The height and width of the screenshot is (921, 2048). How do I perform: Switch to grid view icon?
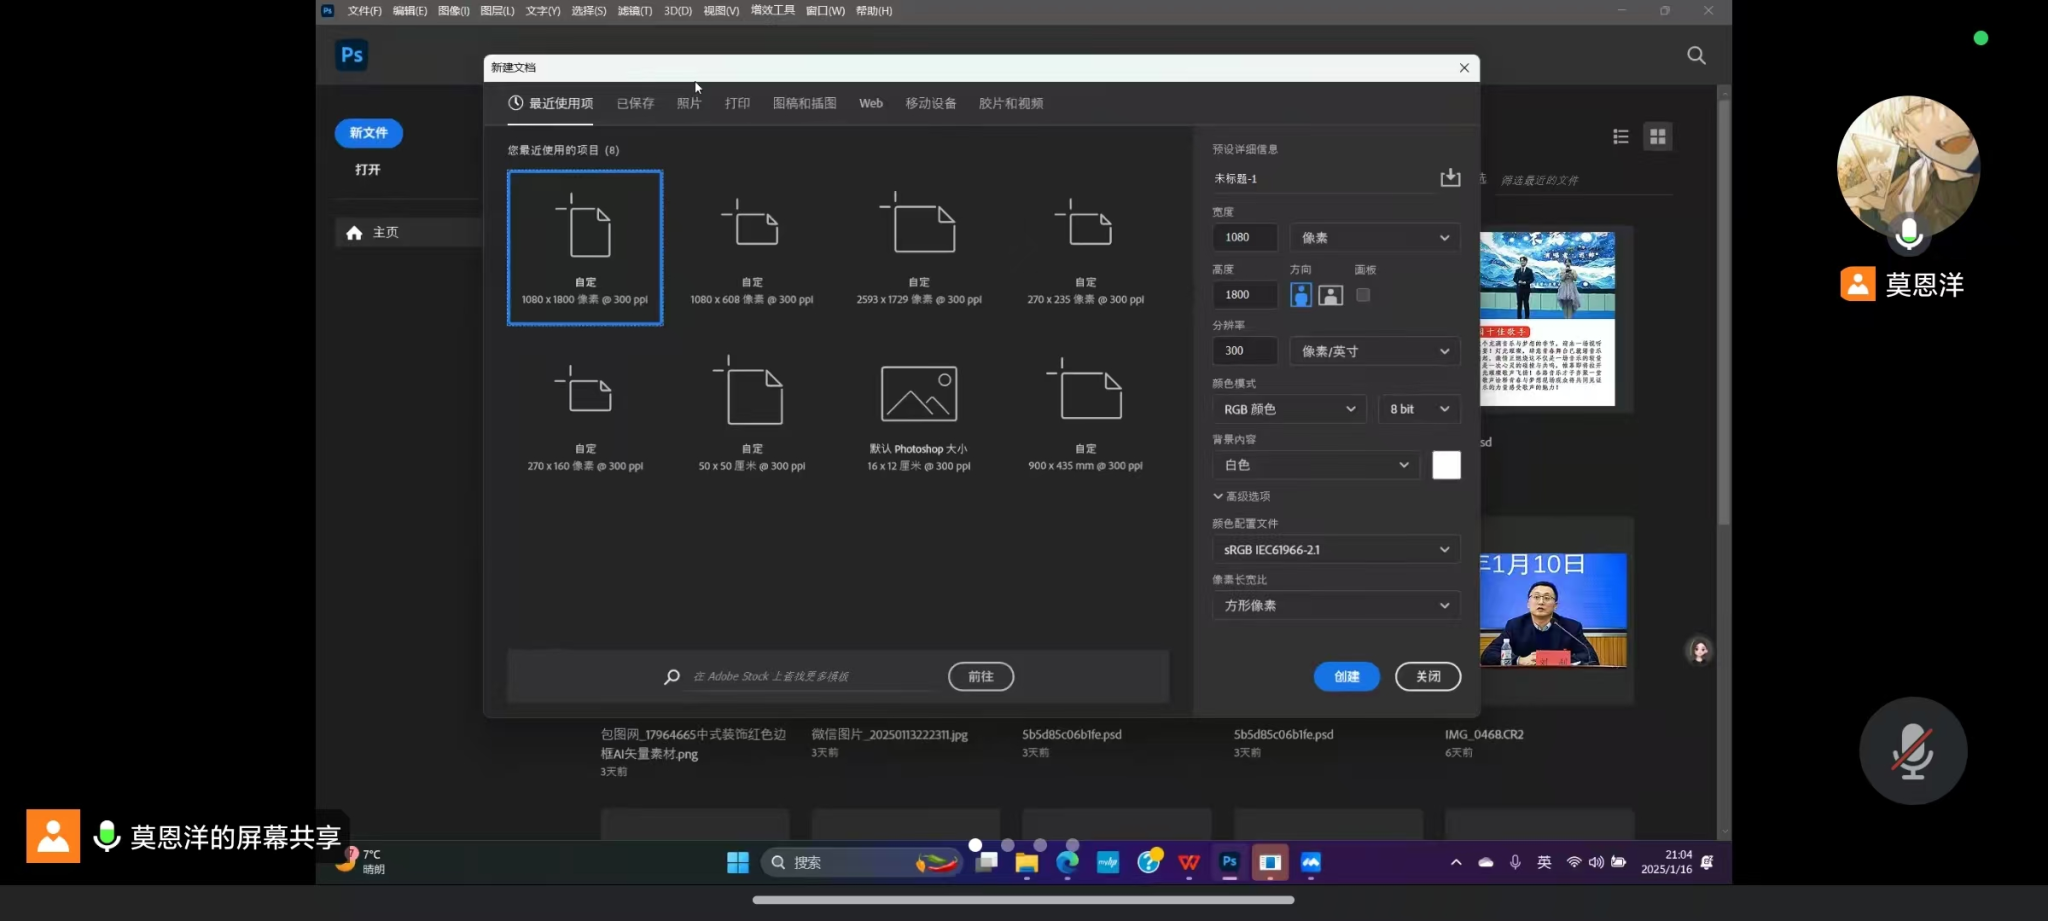pyautogui.click(x=1657, y=137)
